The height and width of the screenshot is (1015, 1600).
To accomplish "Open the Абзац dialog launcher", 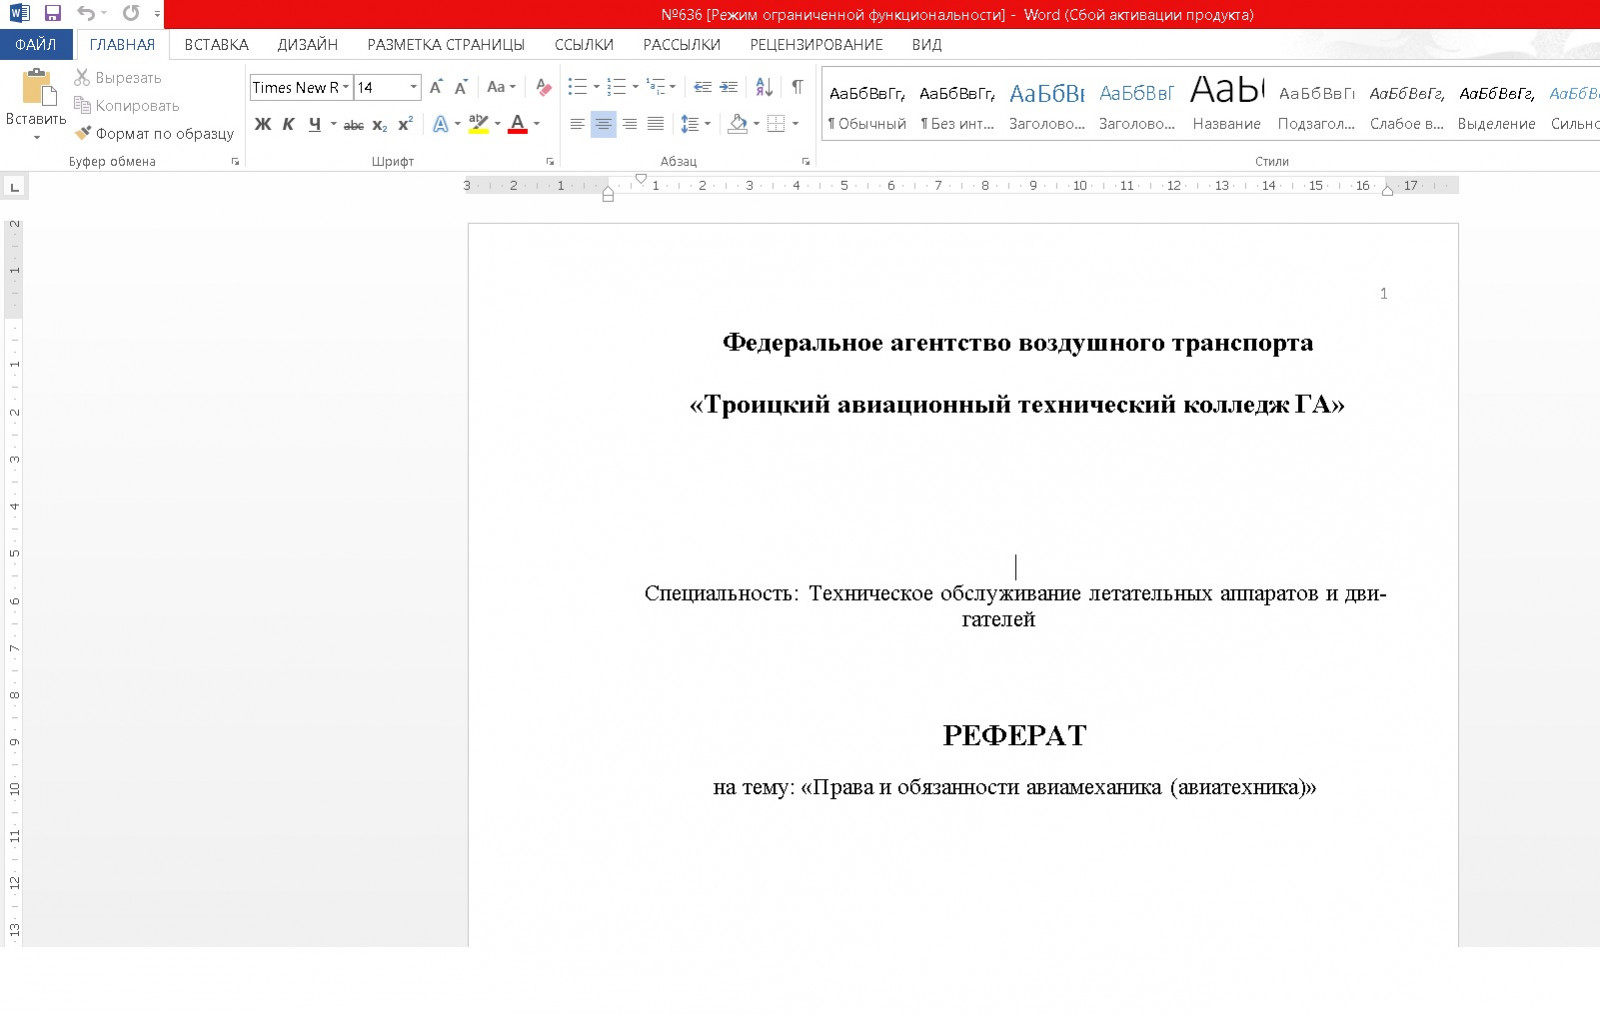I will pyautogui.click(x=806, y=161).
